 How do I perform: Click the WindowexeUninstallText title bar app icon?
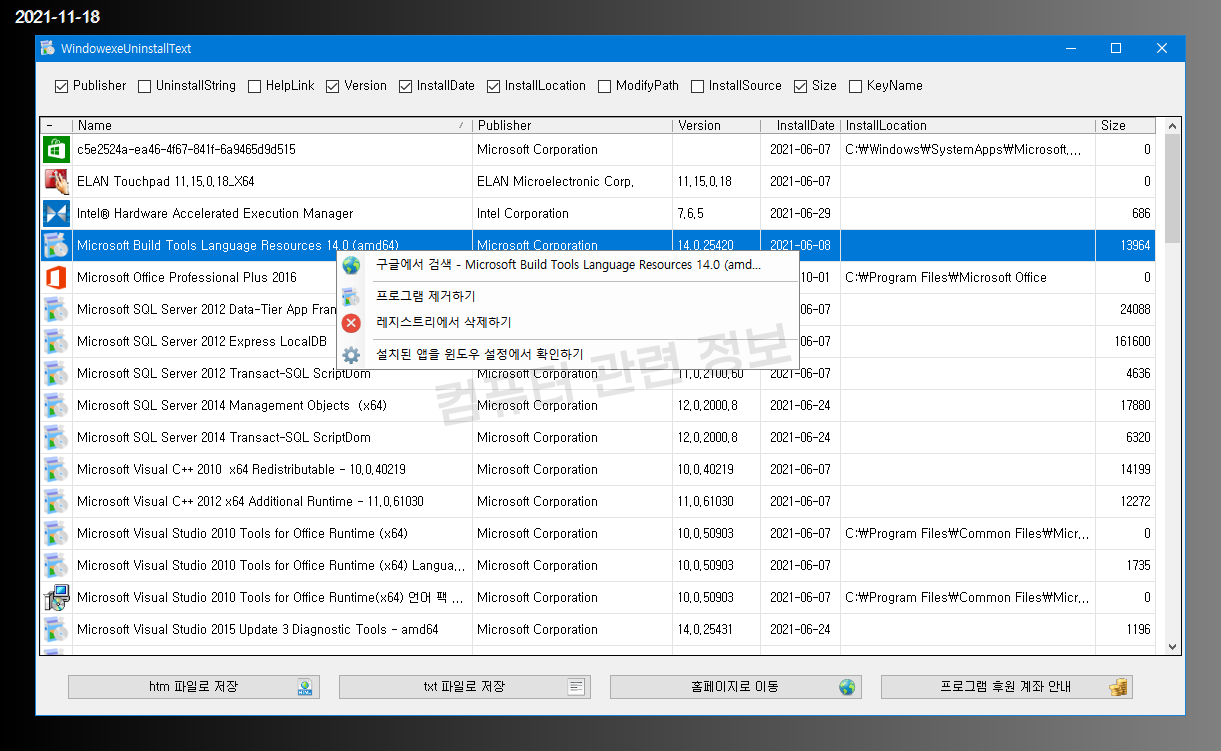47,48
